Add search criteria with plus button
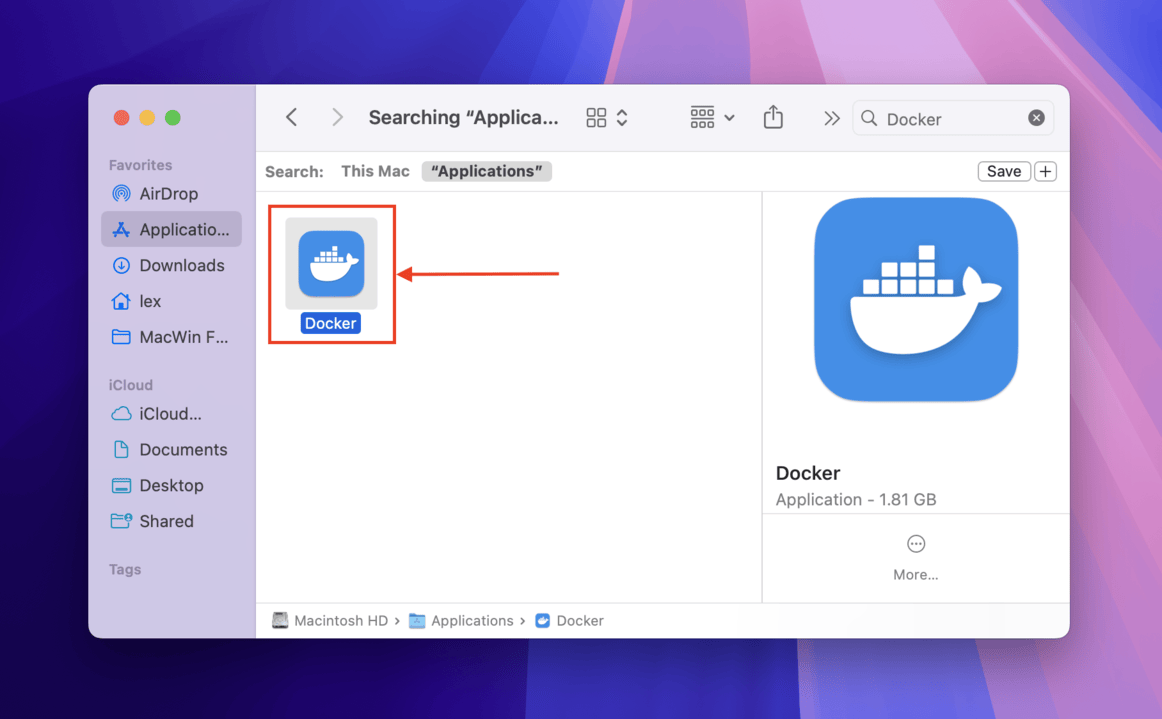The width and height of the screenshot is (1162, 719). 1045,171
